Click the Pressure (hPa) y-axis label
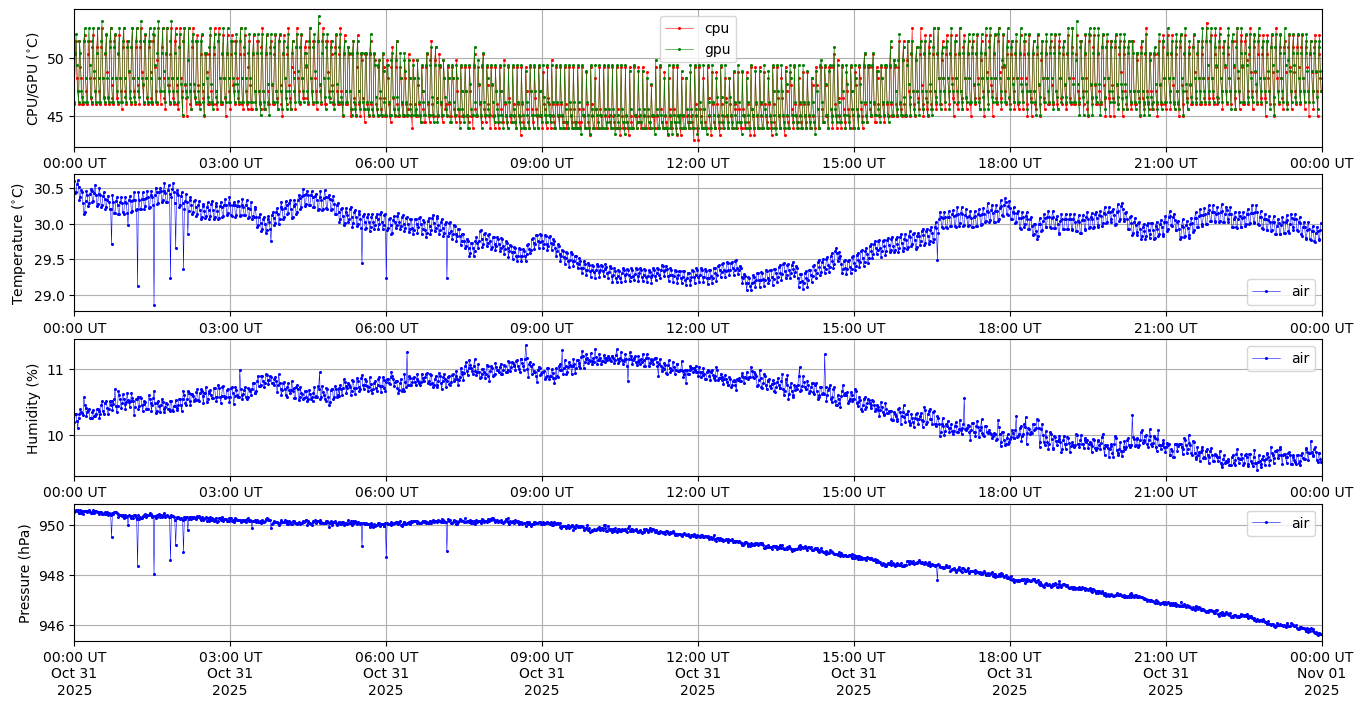Viewport: 1363px width, 707px height. pyautogui.click(x=25, y=573)
